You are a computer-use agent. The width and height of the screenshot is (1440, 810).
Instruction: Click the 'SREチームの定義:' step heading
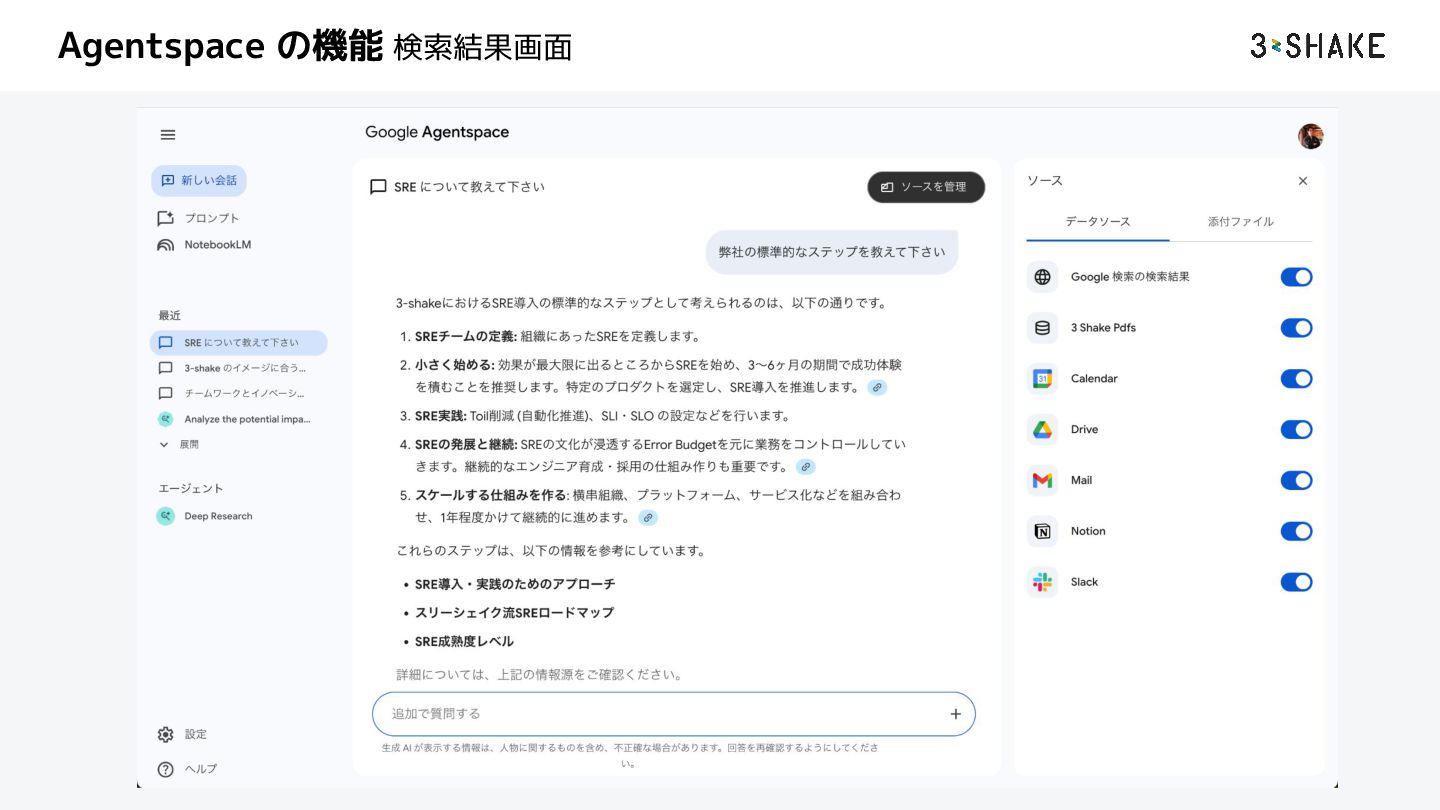click(x=466, y=337)
